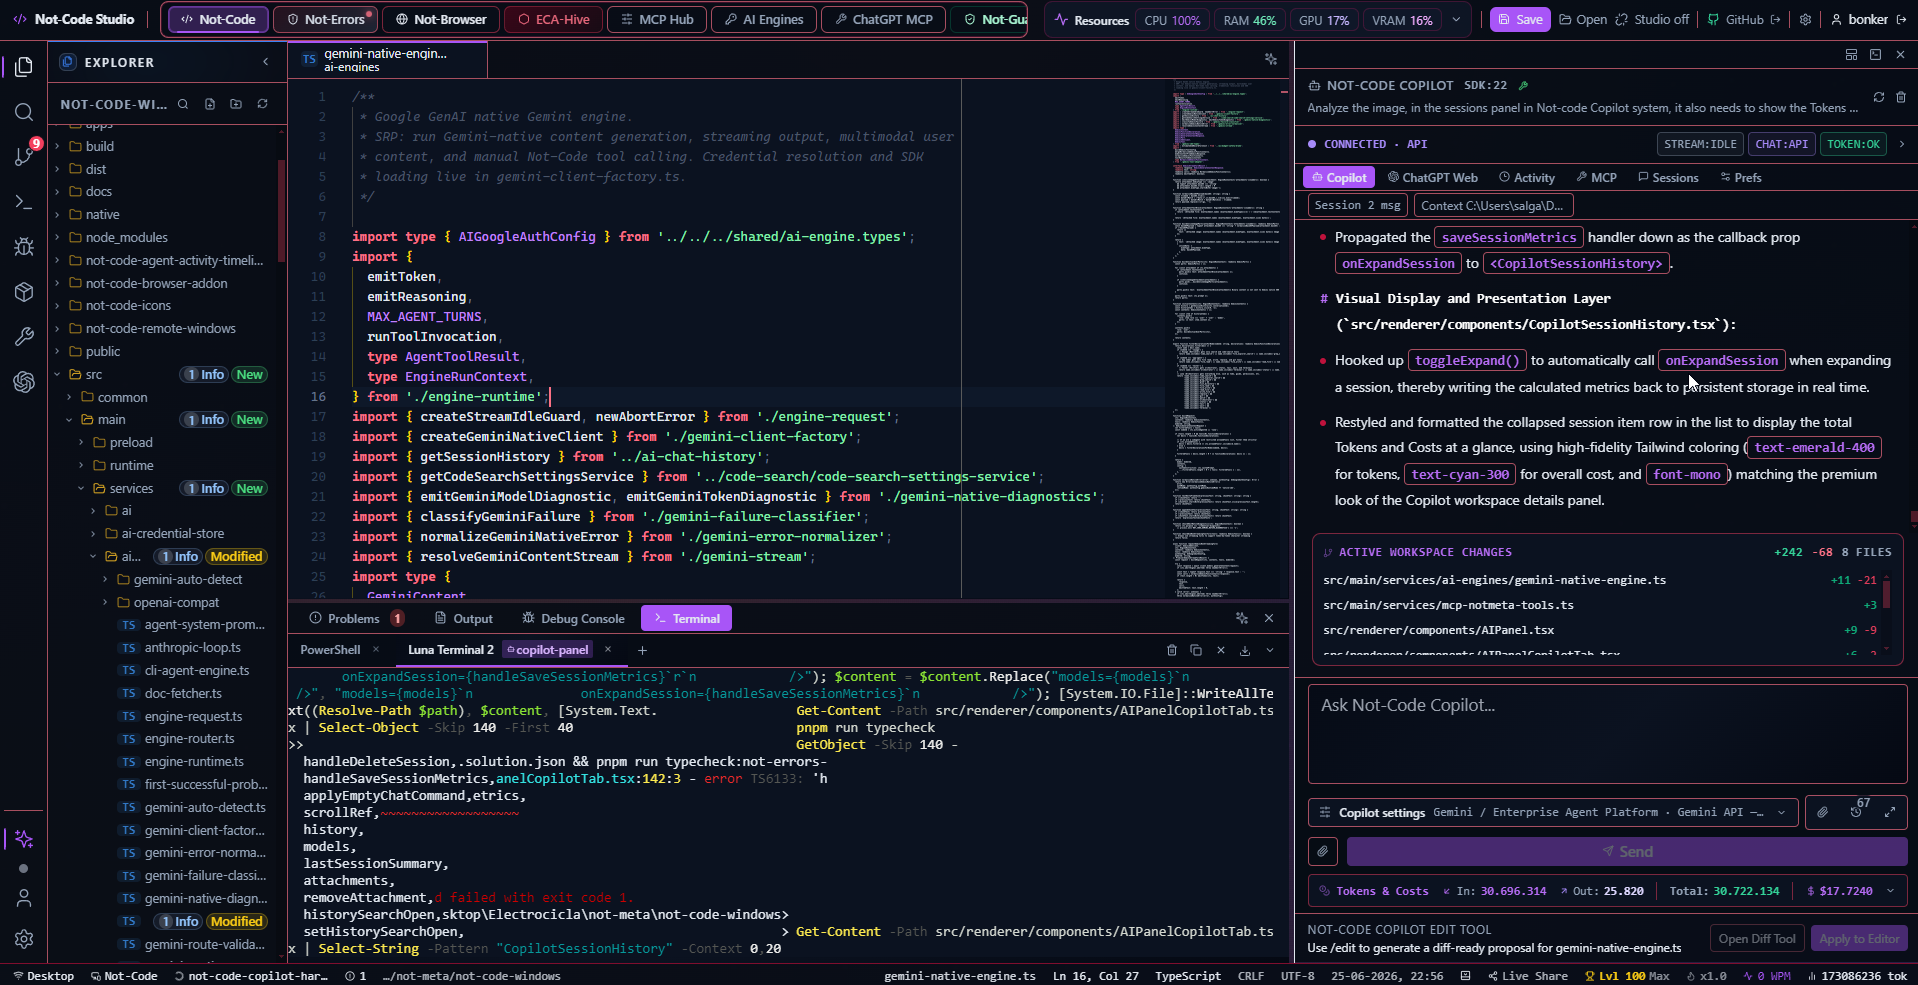The height and width of the screenshot is (985, 1918).
Task: Click the history icon with 67 badge
Action: pyautogui.click(x=1856, y=812)
